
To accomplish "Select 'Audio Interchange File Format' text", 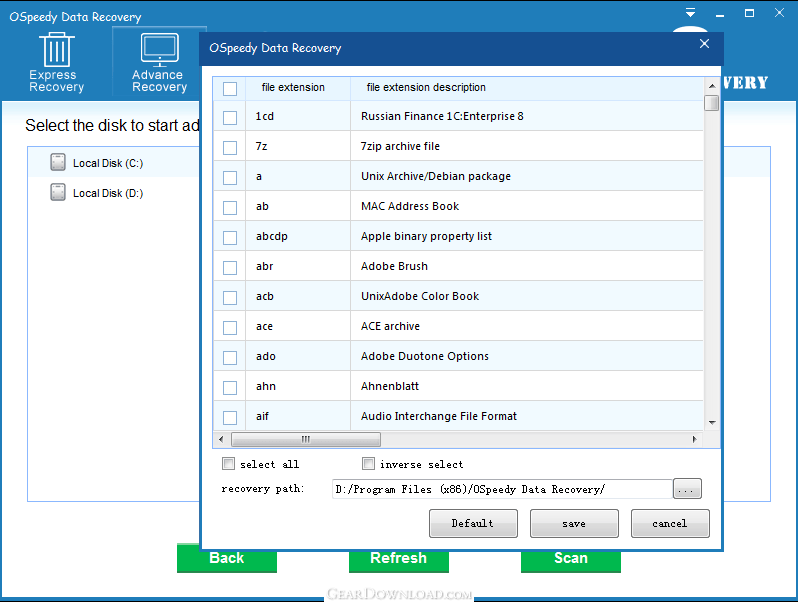I will [438, 417].
